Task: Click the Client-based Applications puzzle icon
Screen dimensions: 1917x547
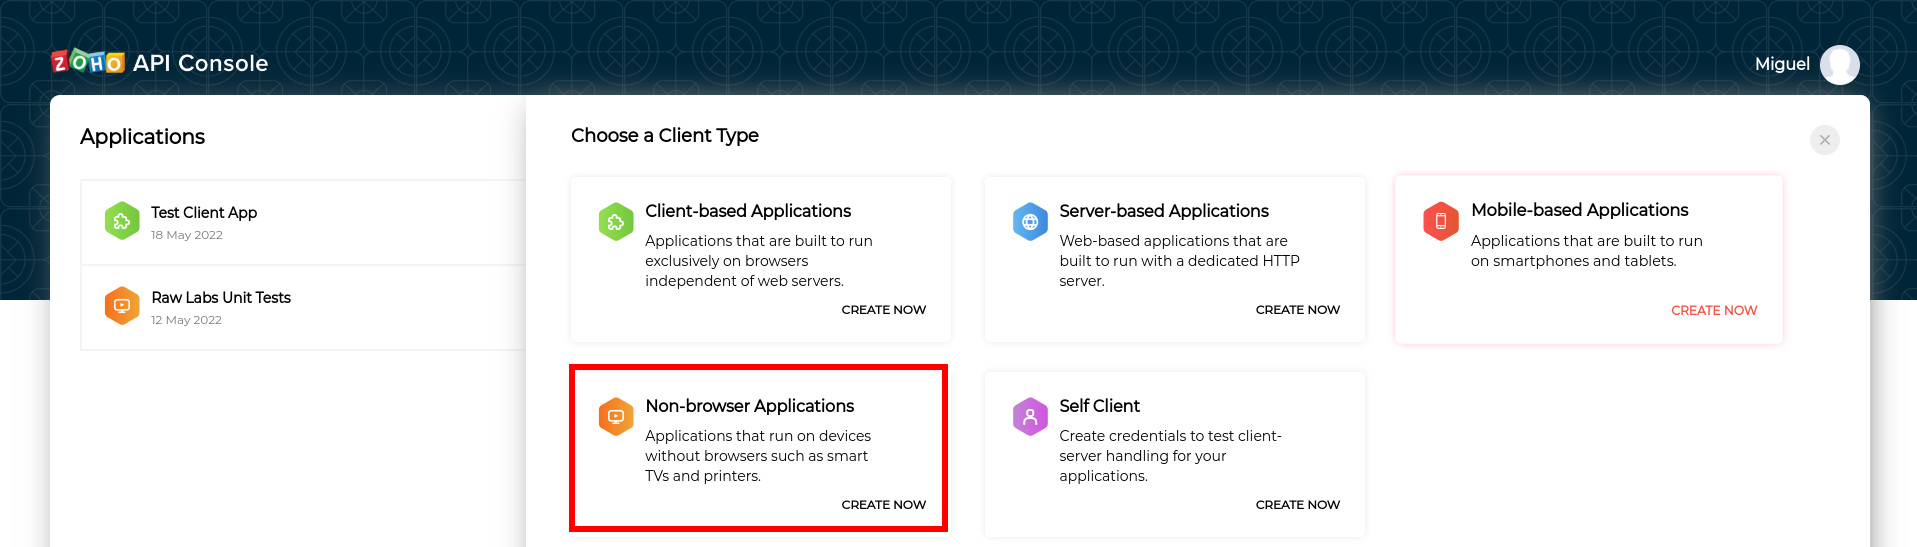Action: click(616, 221)
